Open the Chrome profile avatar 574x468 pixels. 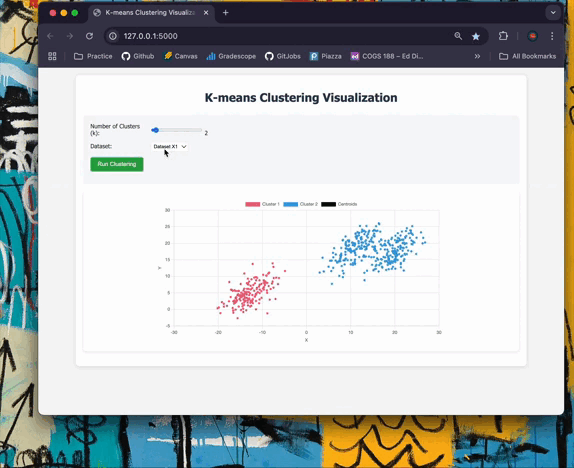point(532,36)
